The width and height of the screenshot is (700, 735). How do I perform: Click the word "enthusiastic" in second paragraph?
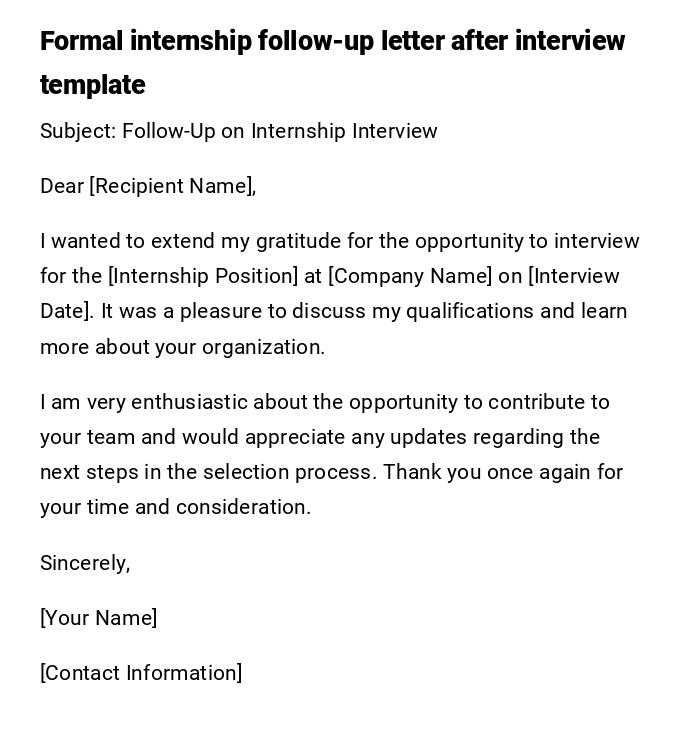(189, 402)
